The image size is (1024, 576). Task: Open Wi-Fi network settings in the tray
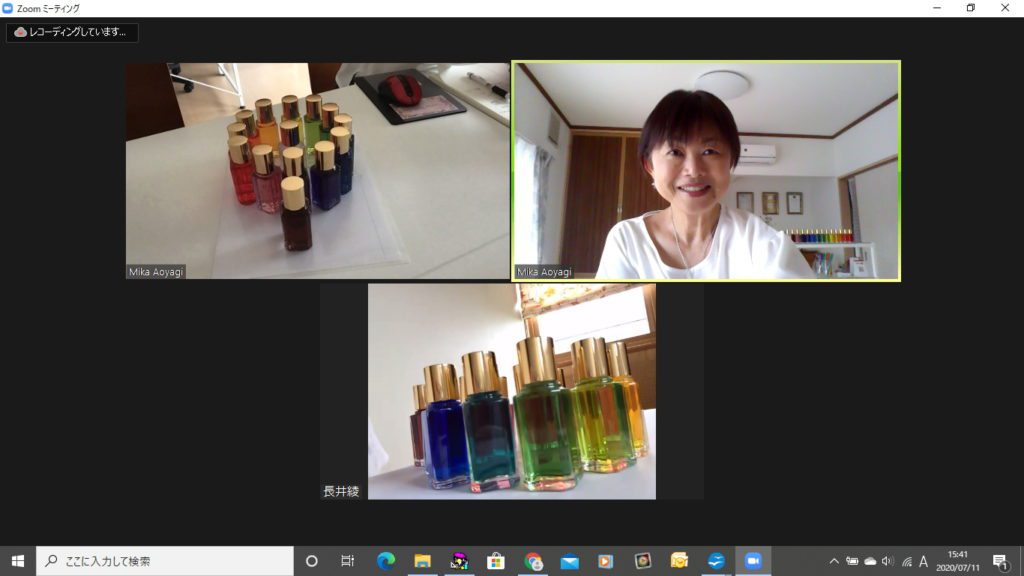pos(906,561)
